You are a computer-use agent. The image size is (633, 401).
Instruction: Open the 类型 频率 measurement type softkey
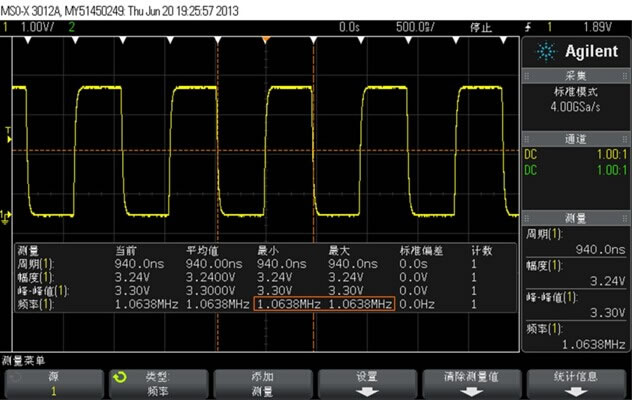(x=156, y=384)
